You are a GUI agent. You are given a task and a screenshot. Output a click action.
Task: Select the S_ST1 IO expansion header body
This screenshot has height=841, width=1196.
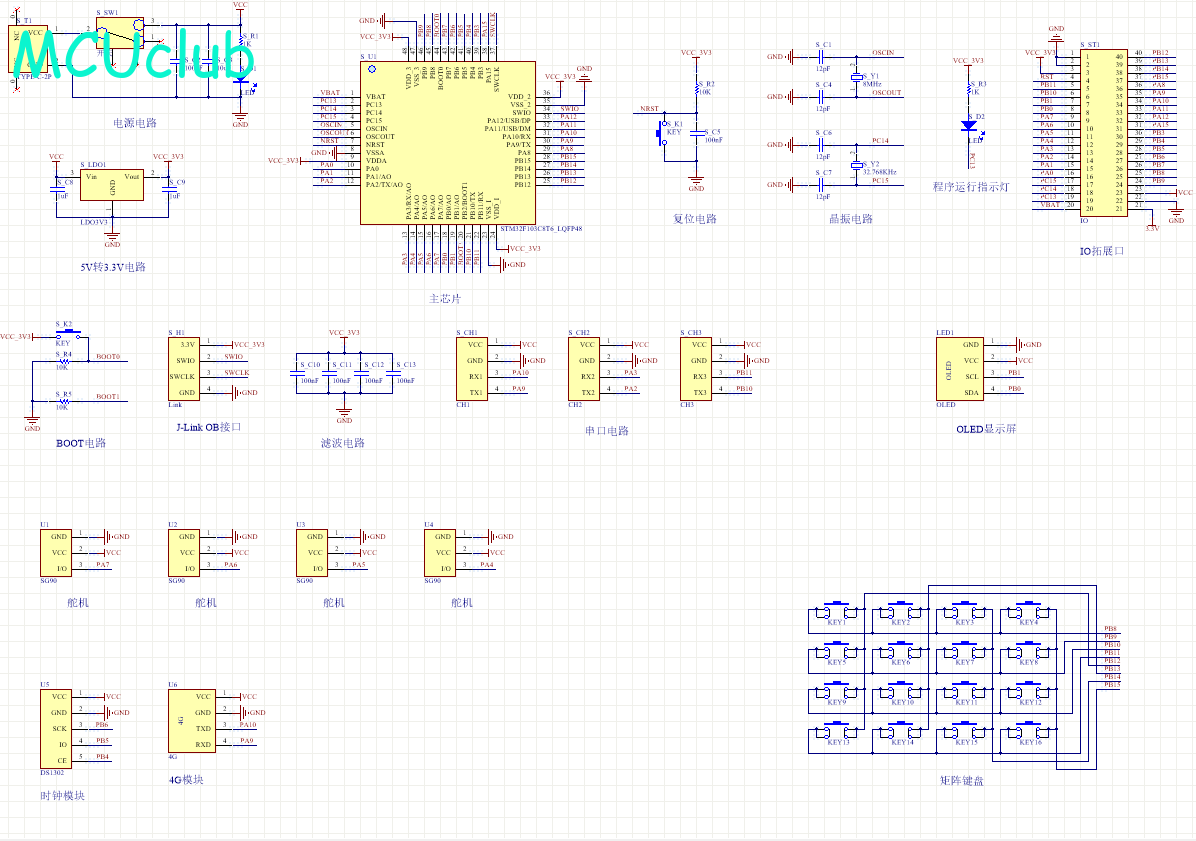tap(1103, 133)
